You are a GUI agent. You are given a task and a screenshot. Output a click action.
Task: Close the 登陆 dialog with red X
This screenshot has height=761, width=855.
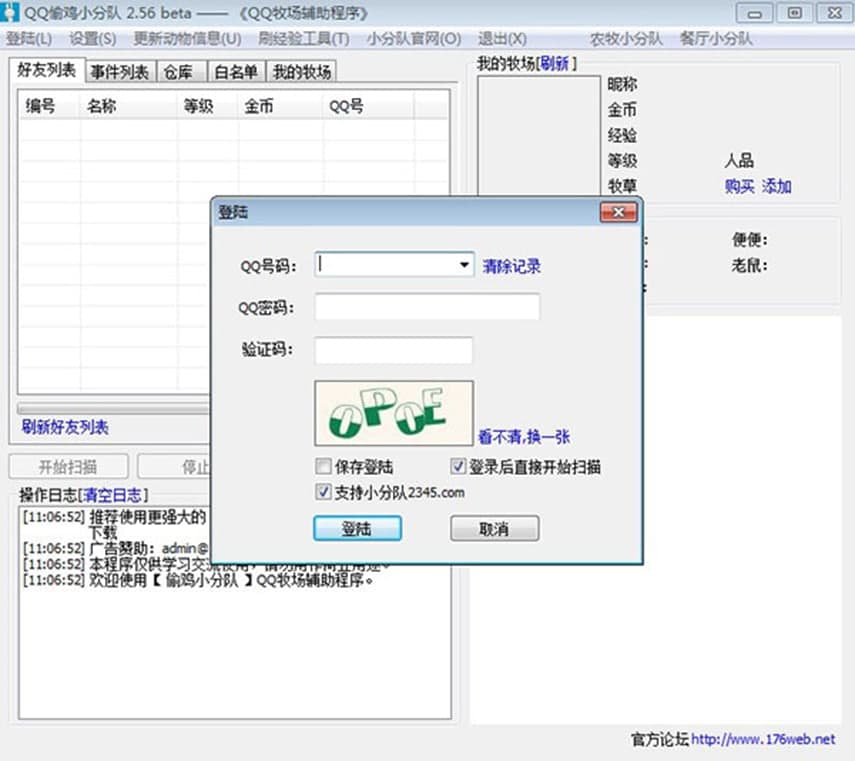coord(618,213)
